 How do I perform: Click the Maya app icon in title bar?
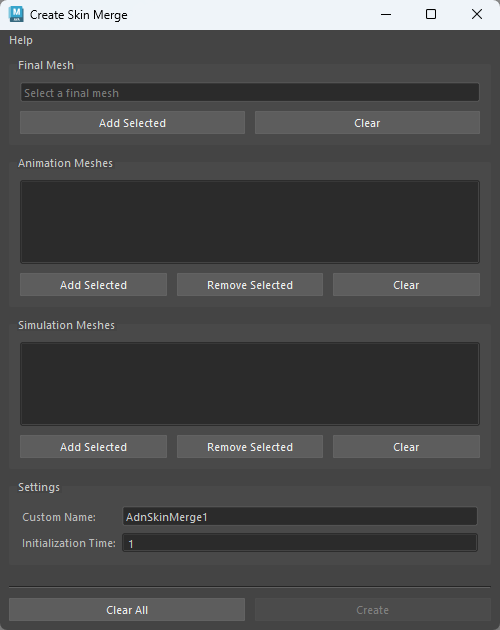16,14
